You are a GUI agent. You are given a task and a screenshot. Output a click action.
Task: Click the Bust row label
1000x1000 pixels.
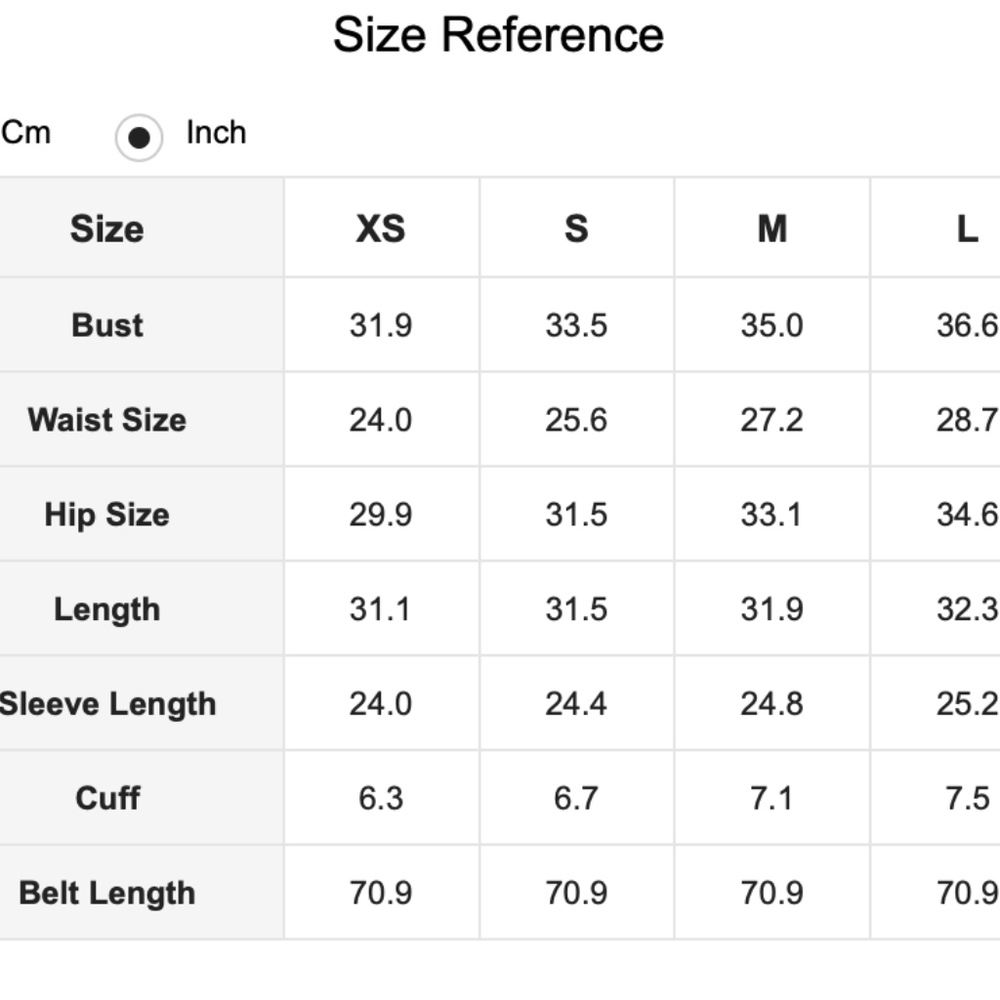coord(107,325)
